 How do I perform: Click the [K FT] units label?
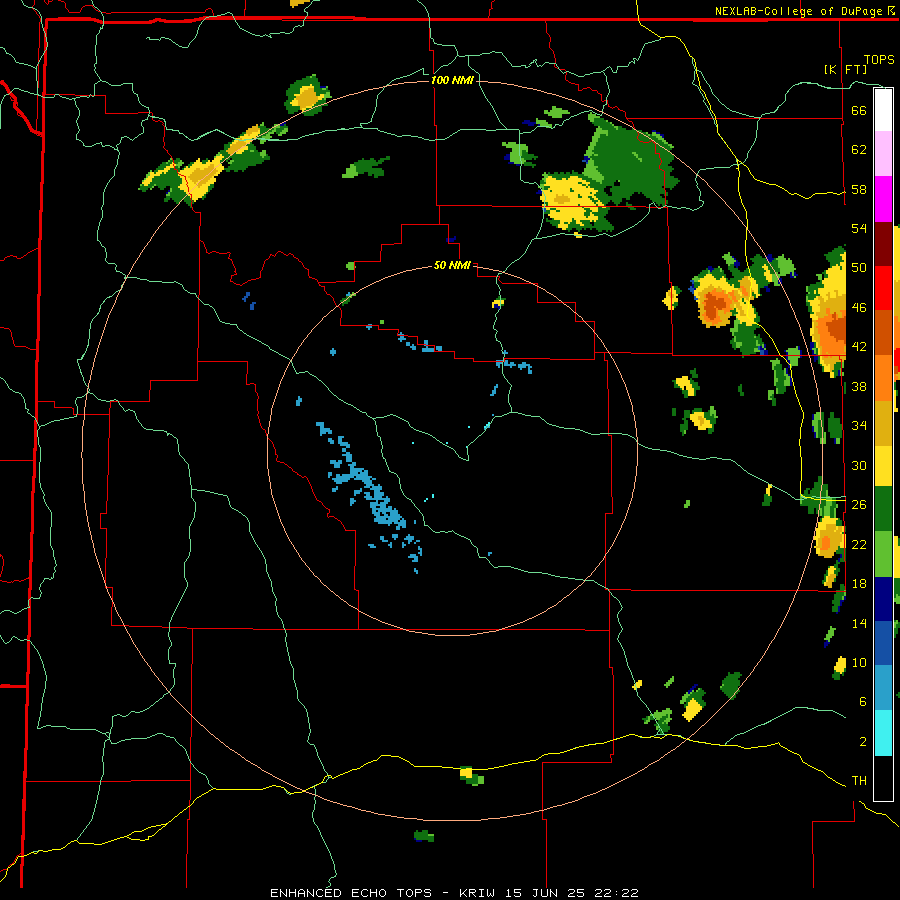click(x=845, y=70)
